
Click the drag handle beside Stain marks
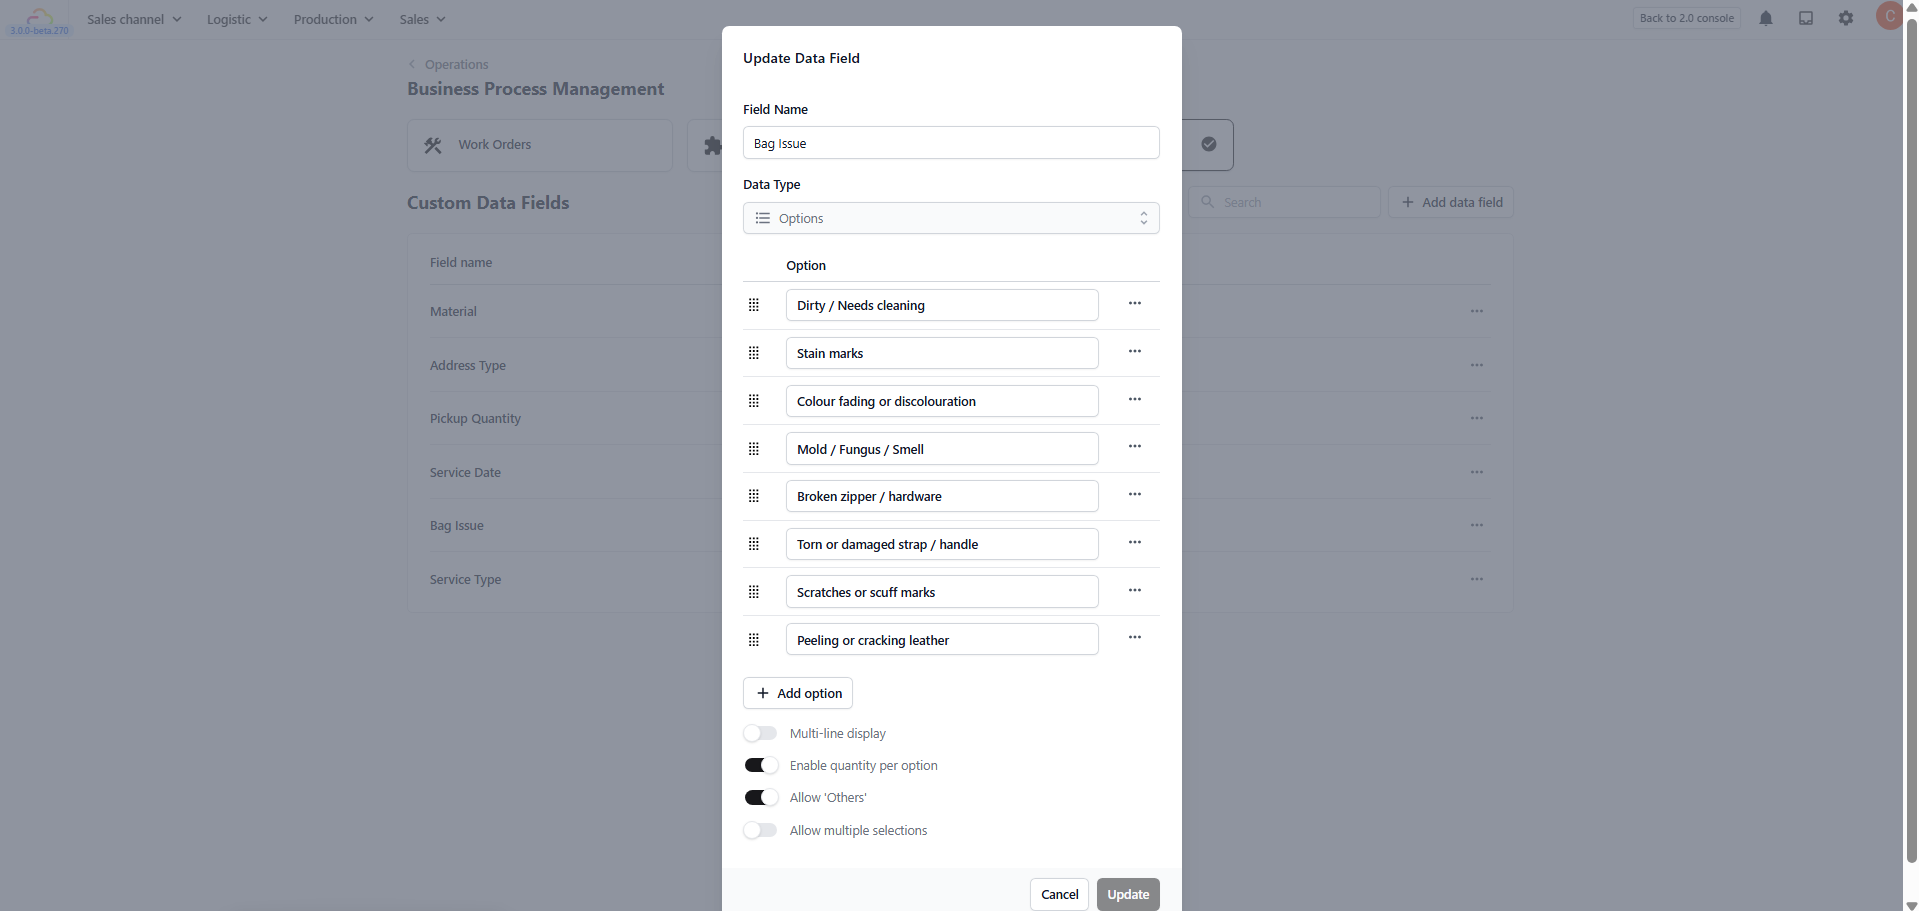(754, 353)
